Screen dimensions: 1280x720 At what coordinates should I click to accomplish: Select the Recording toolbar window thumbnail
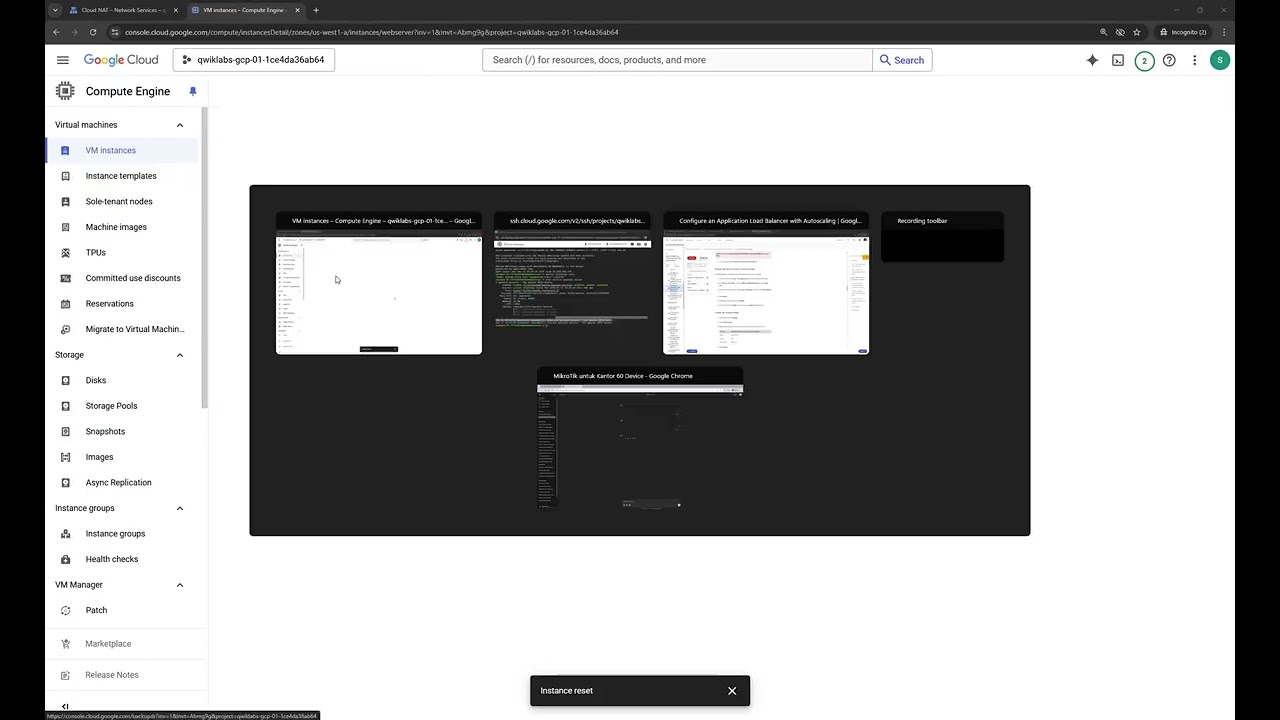(x=942, y=237)
